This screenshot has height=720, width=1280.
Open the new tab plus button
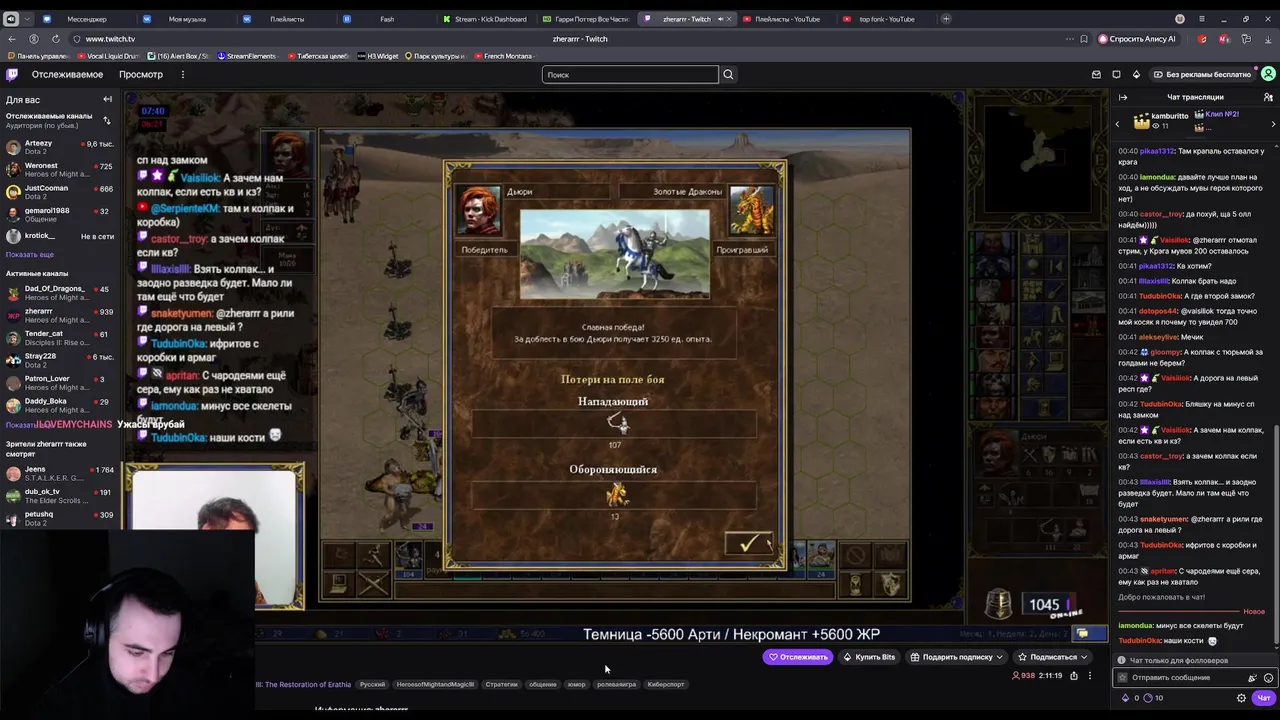946,19
